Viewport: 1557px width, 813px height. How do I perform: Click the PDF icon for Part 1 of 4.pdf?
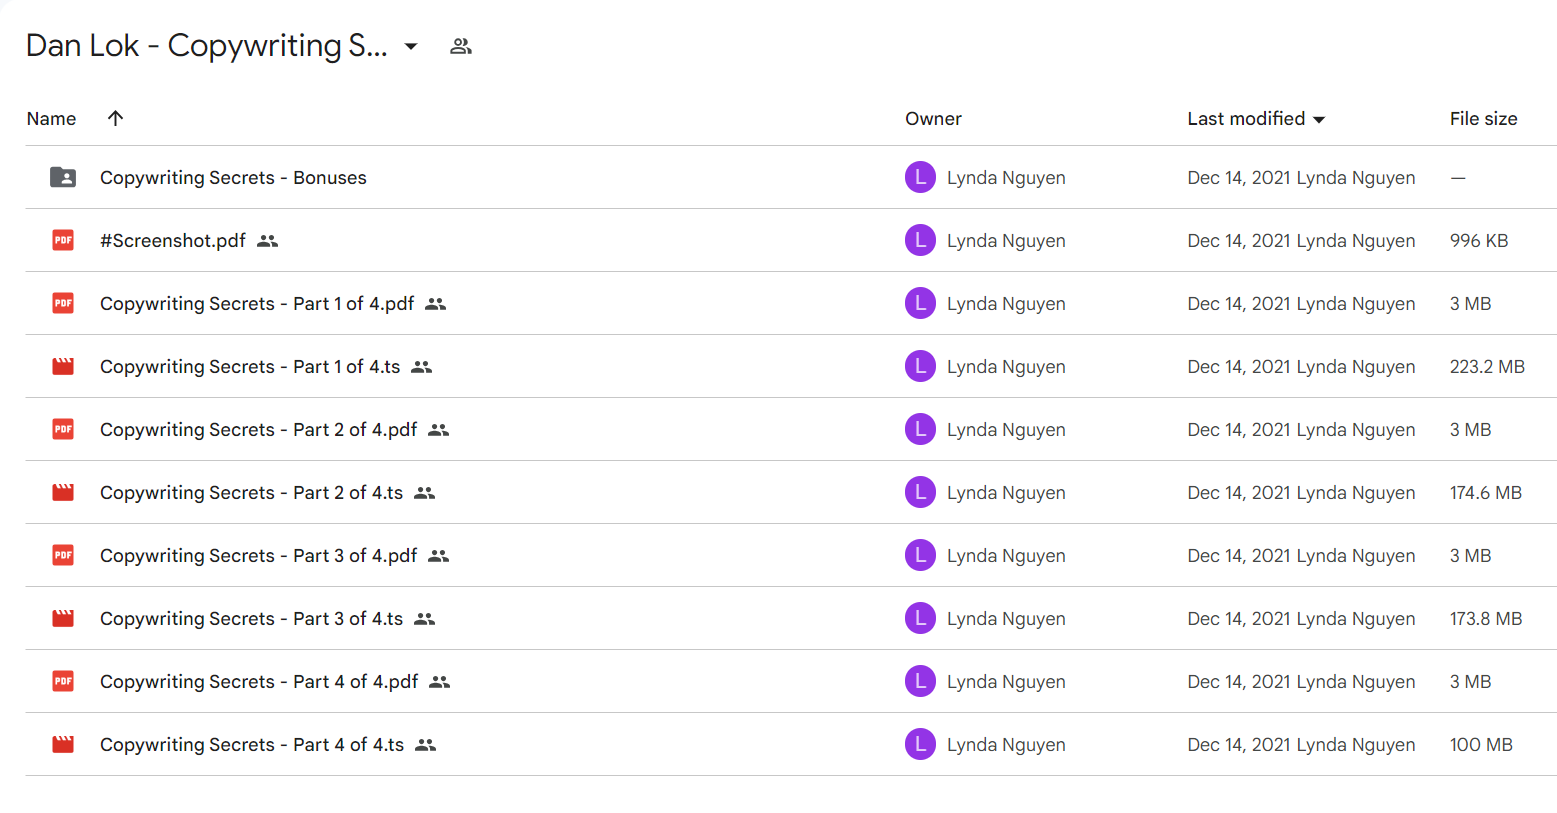point(63,303)
